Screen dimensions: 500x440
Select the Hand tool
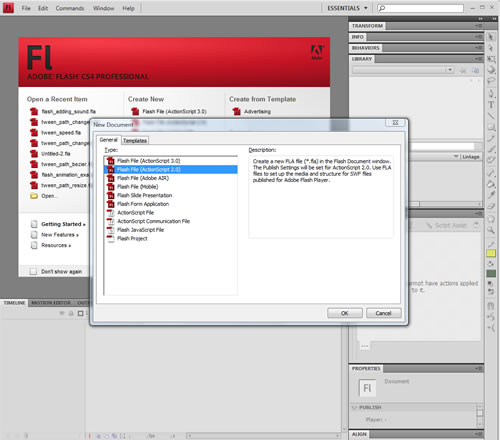point(491,219)
